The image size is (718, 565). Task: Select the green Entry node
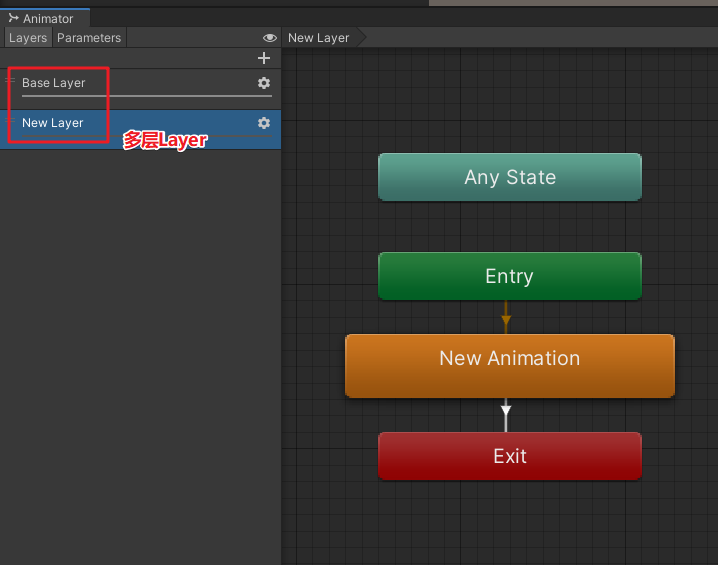509,276
